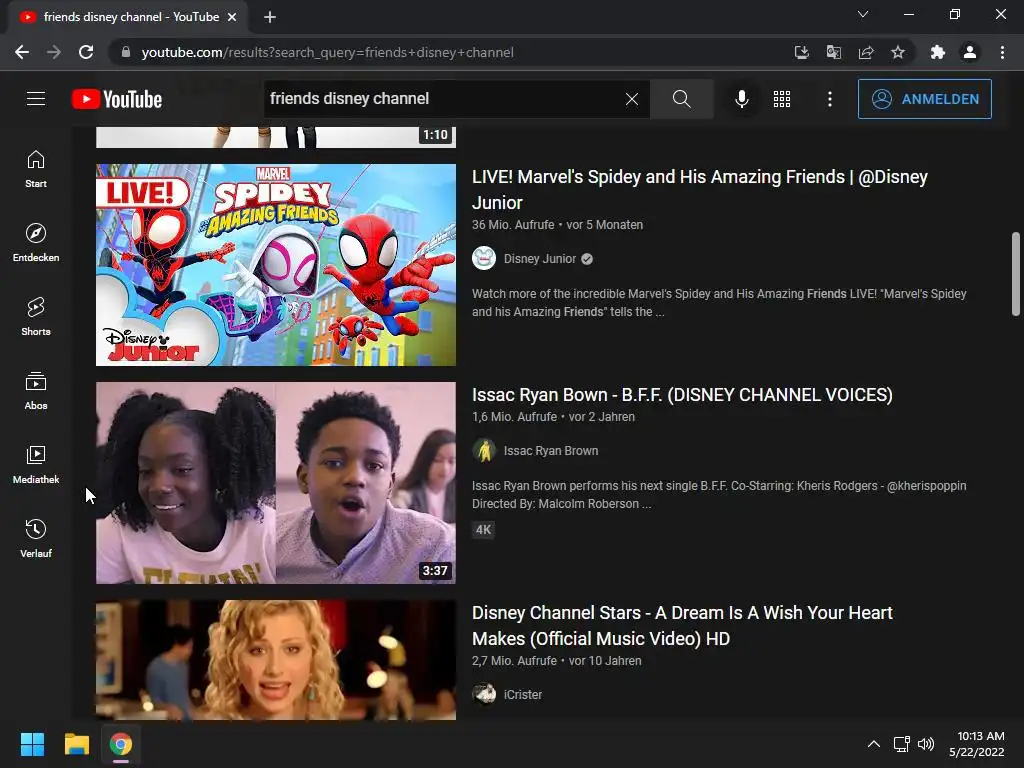View site information lock icon
Screen dimensions: 1024x768
(125, 52)
